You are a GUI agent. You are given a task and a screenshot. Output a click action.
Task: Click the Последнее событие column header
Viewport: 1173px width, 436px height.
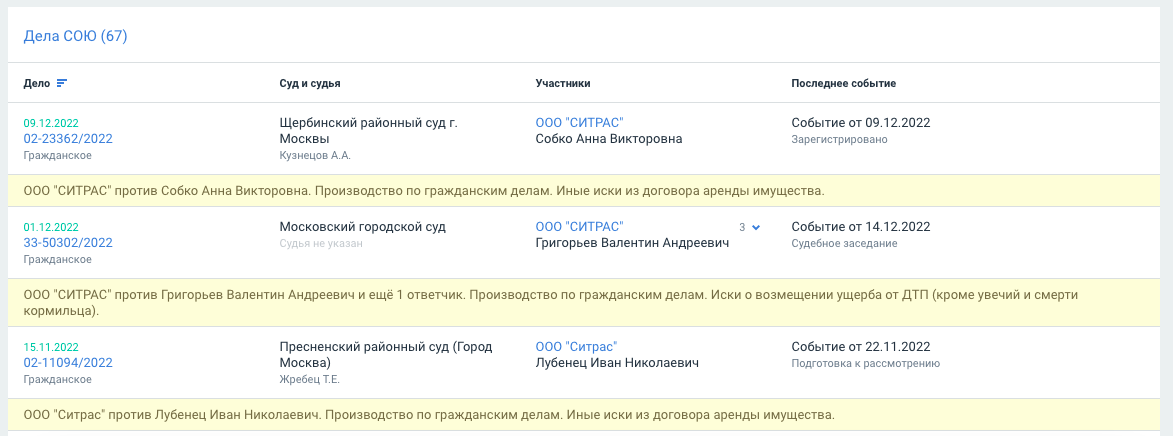(x=844, y=83)
